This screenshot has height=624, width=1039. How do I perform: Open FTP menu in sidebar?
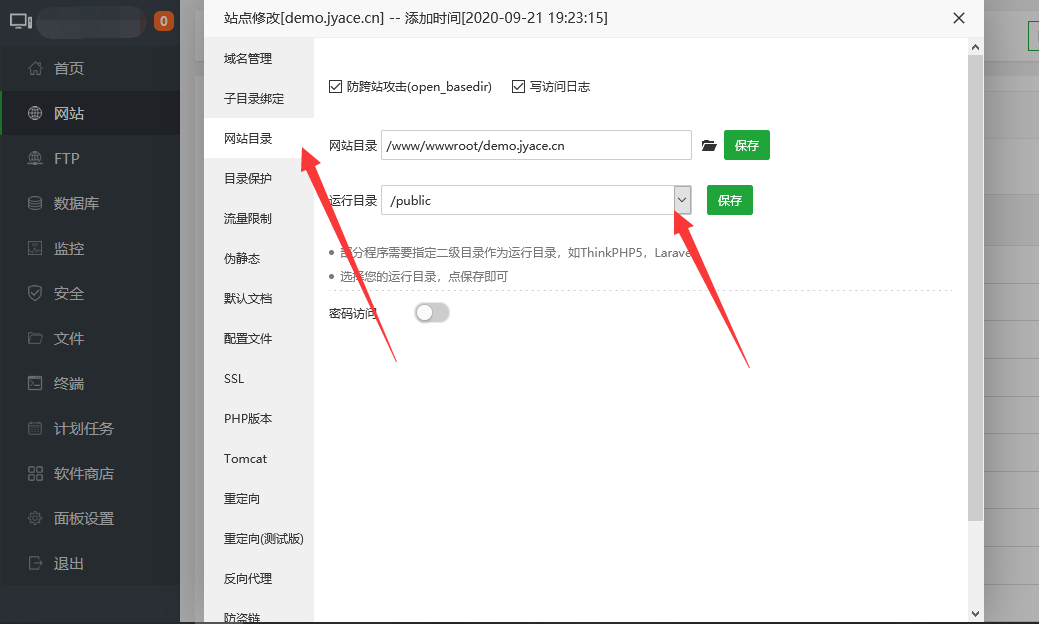click(90, 158)
